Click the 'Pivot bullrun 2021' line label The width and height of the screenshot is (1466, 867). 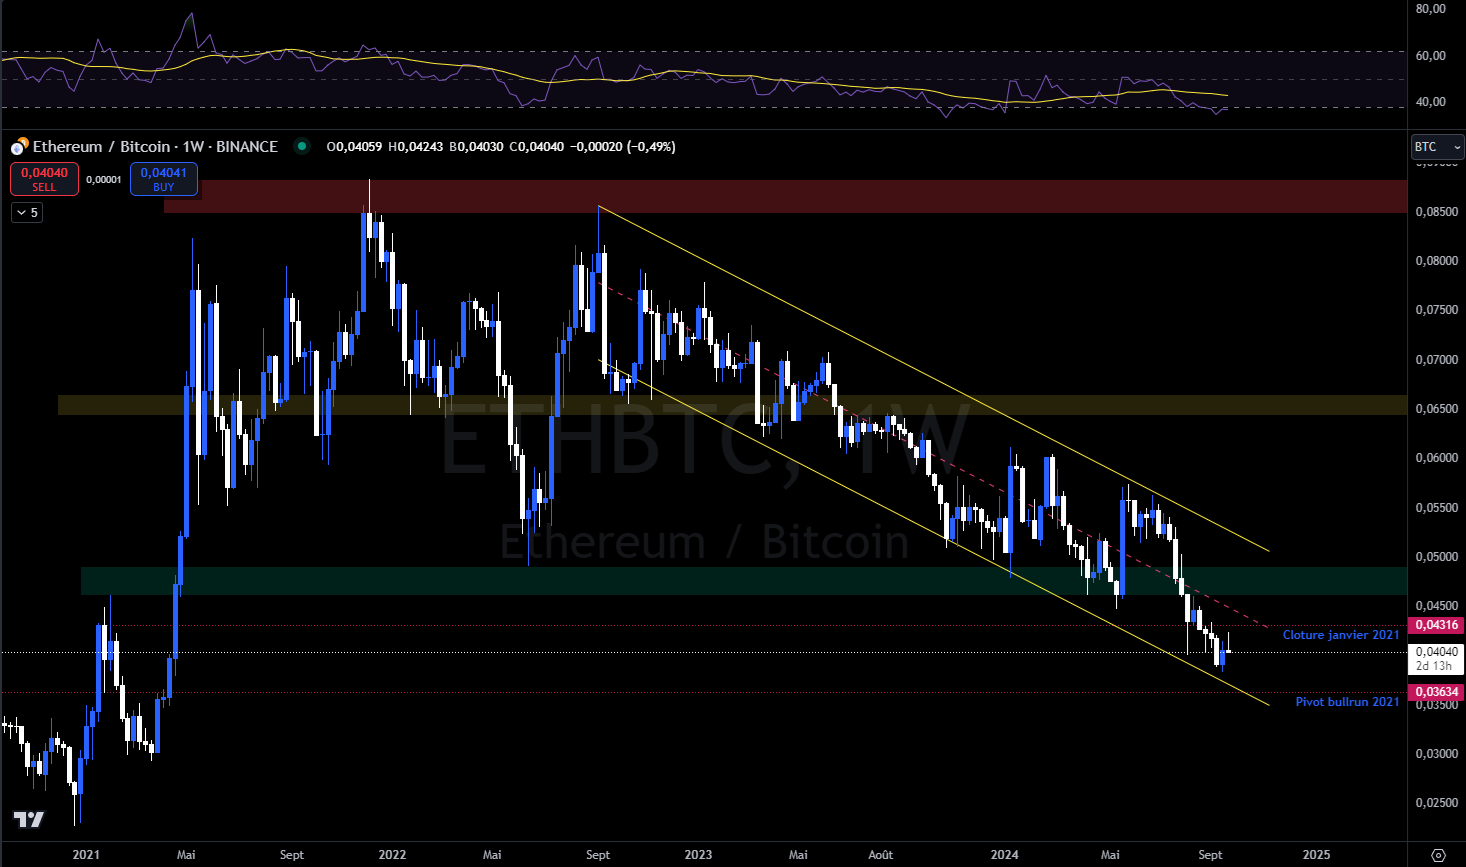[x=1347, y=702]
